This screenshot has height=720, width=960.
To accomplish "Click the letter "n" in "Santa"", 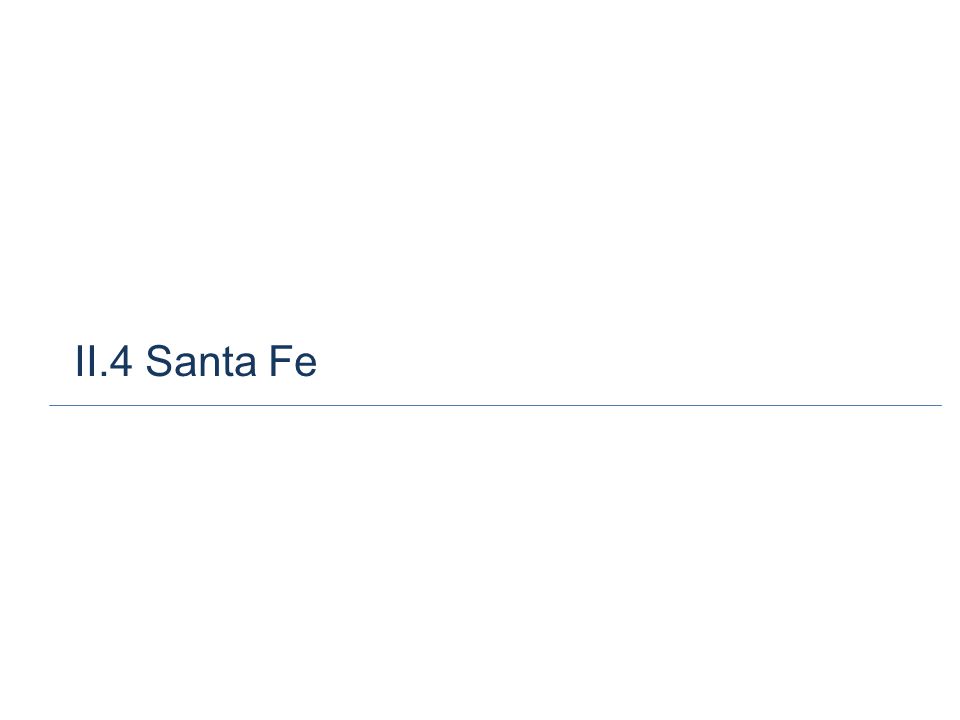I will [208, 366].
